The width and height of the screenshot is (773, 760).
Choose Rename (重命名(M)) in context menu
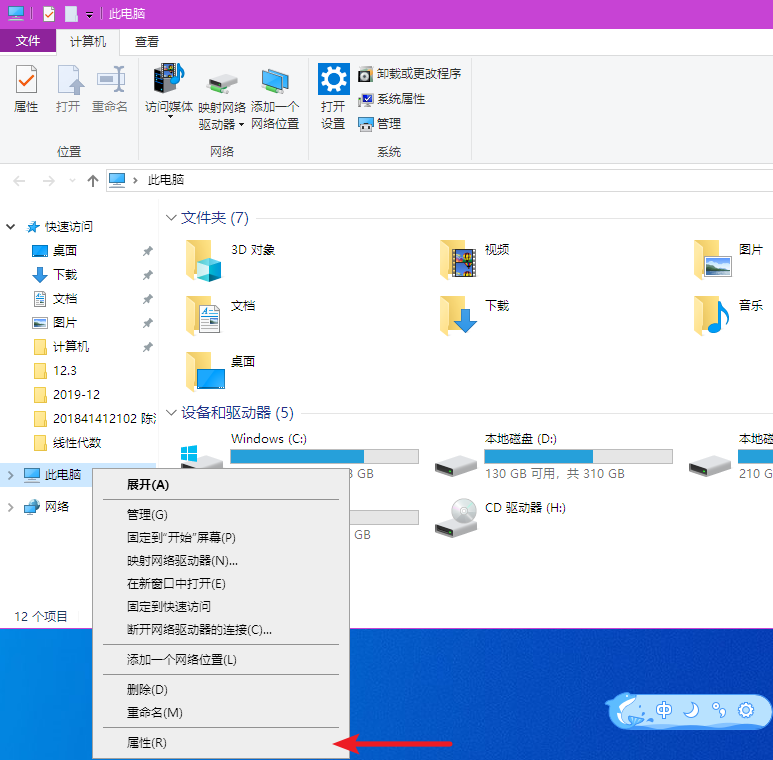point(221,713)
